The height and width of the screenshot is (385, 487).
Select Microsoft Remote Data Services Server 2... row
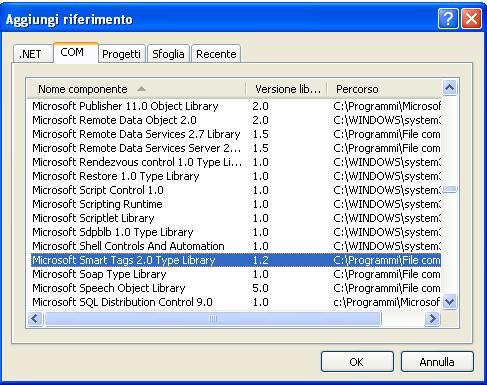tap(236, 148)
